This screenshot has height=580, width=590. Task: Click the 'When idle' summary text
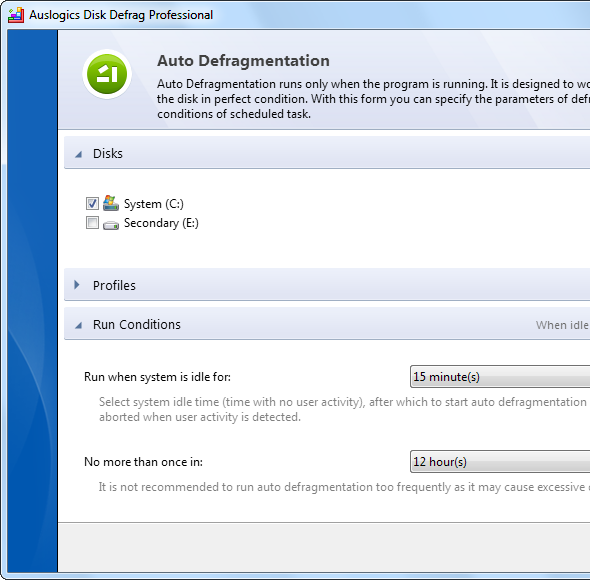(x=562, y=325)
